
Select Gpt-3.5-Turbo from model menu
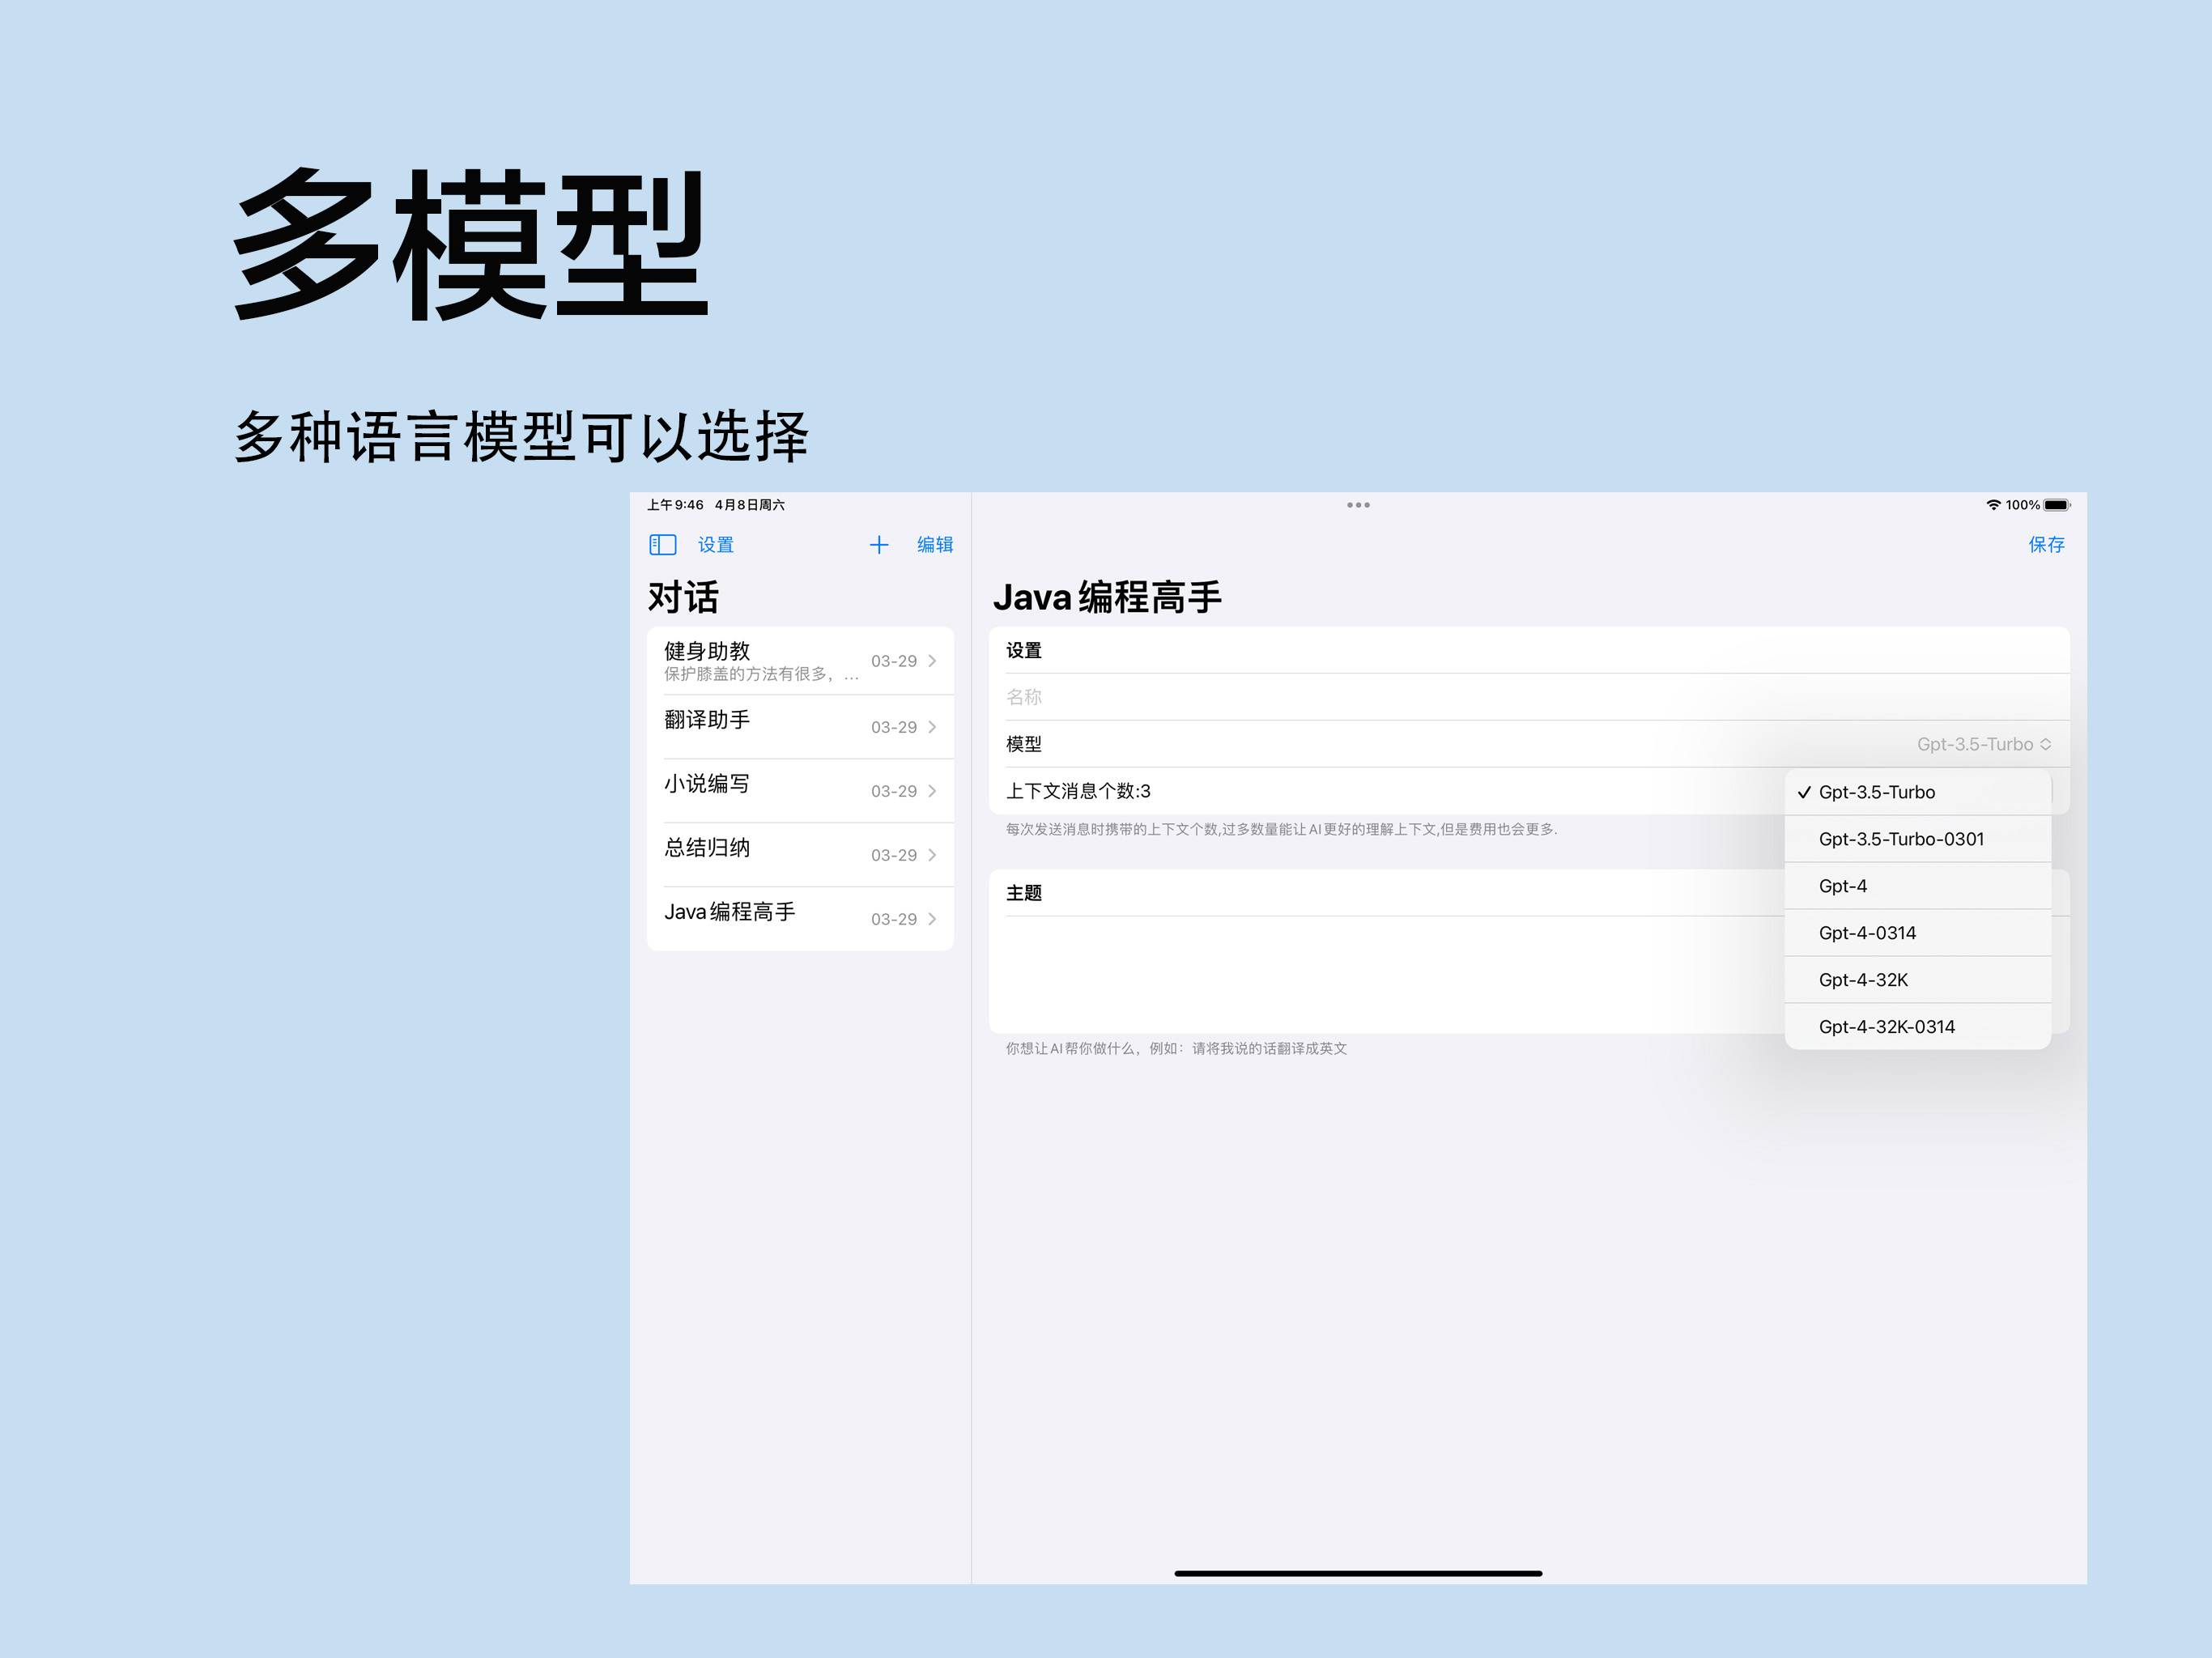tap(1917, 792)
